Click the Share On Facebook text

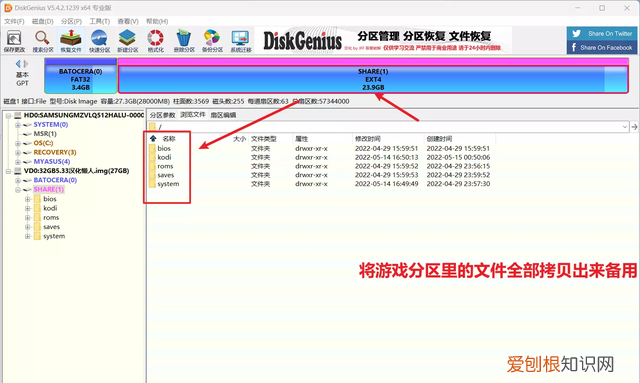click(606, 47)
